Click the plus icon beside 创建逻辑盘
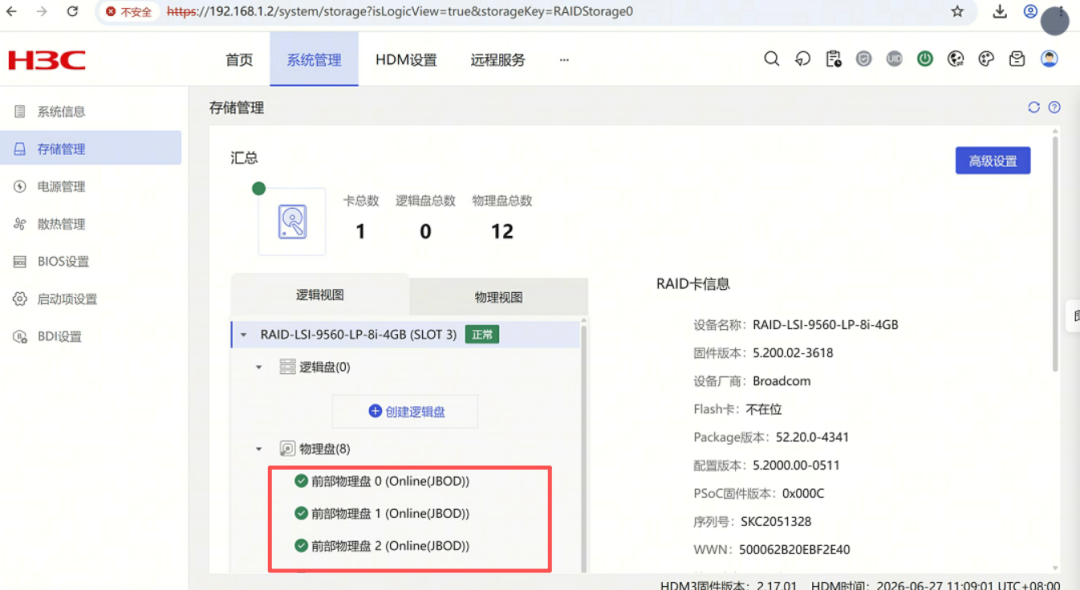Viewport: 1080px width, 590px height. (375, 411)
